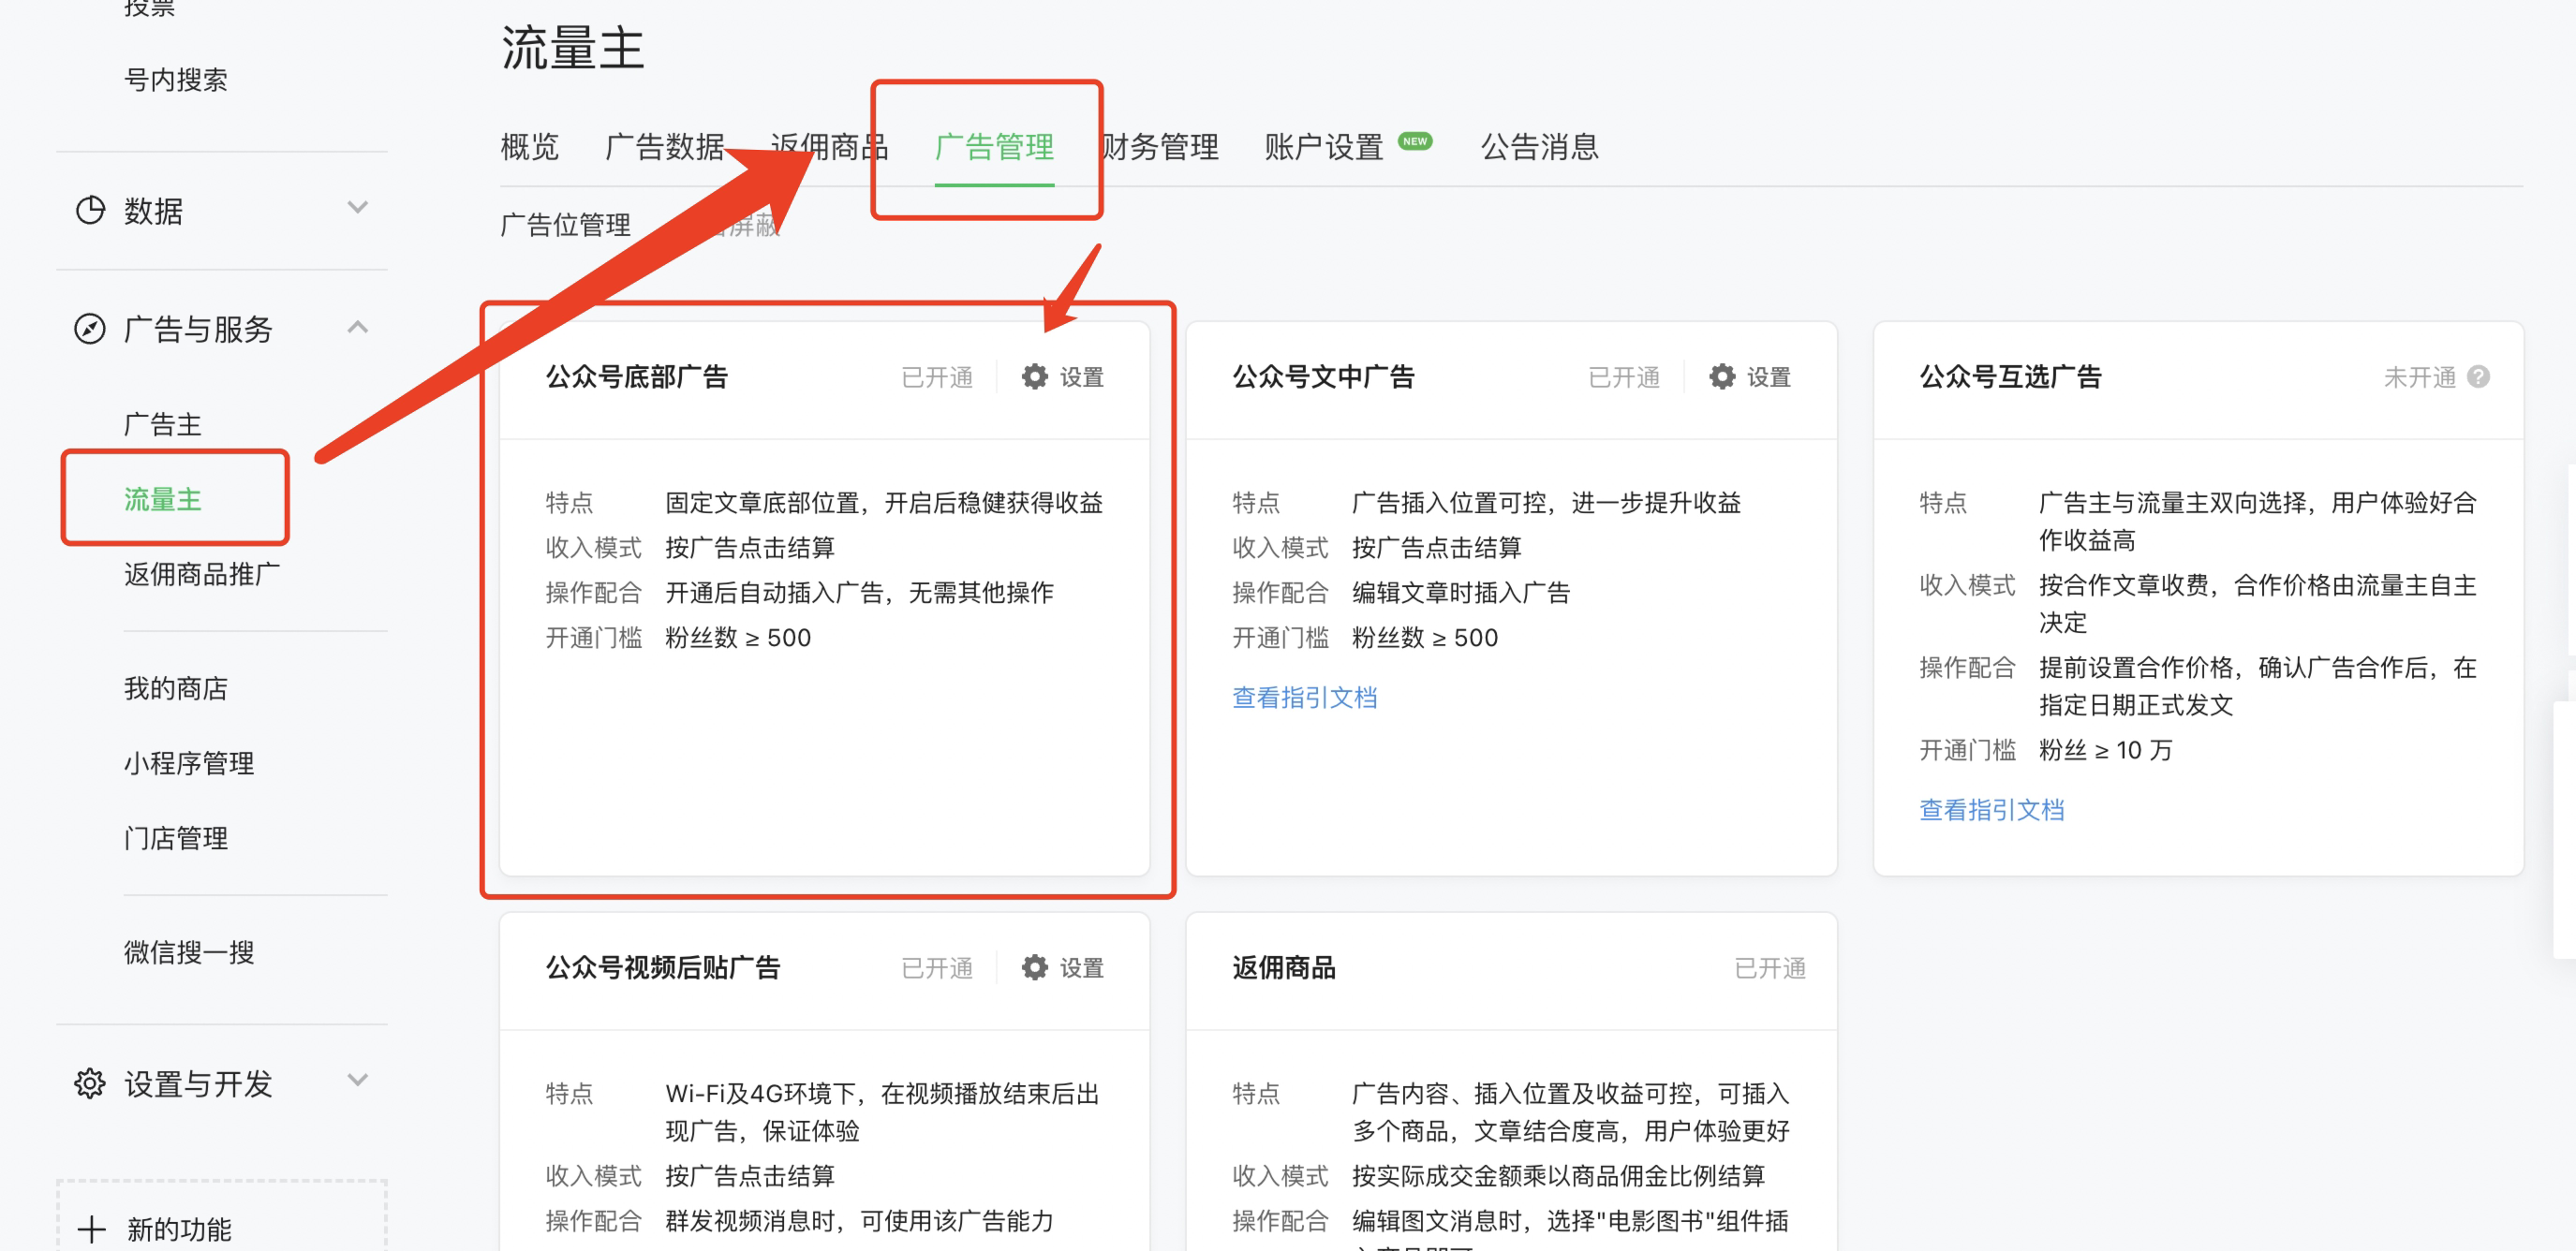Image resolution: width=2576 pixels, height=1251 pixels.
Task: Open 查看指引文档 link under 公众号文中广告
Action: click(1304, 697)
